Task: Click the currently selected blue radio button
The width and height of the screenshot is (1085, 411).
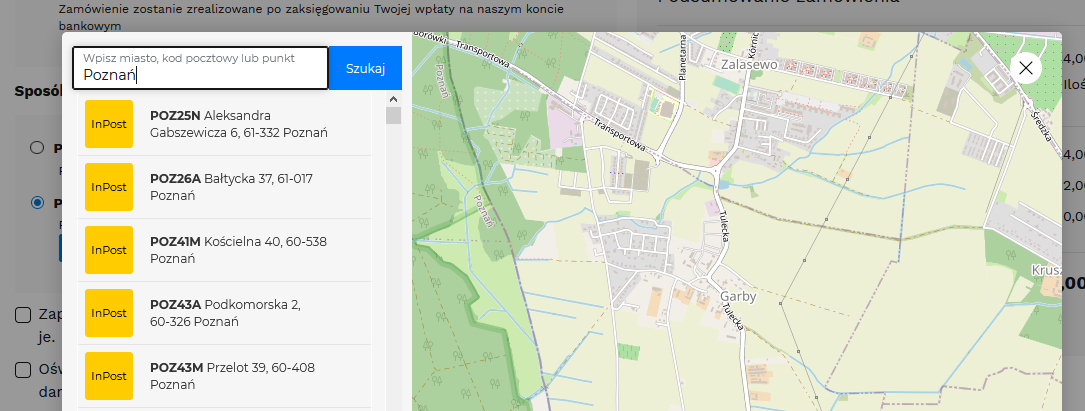Action: [x=37, y=202]
